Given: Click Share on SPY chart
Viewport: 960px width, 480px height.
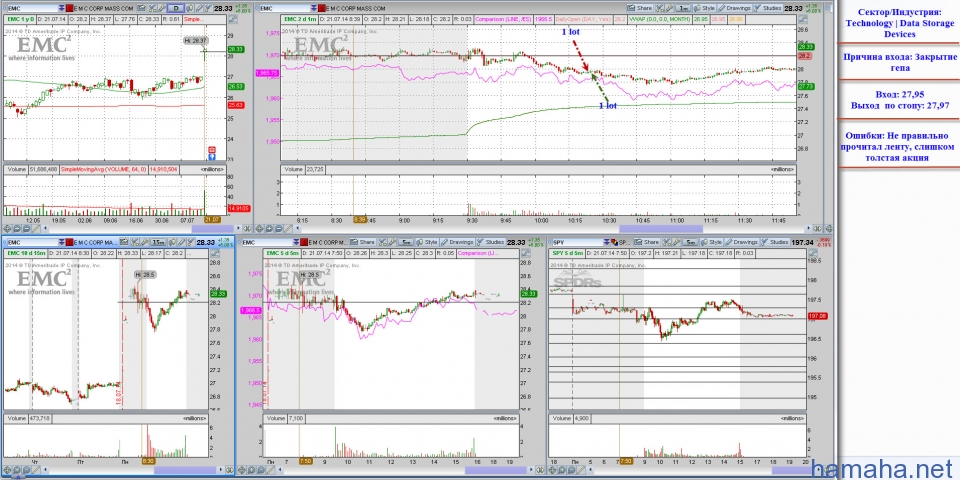Looking at the screenshot, I should tap(647, 242).
